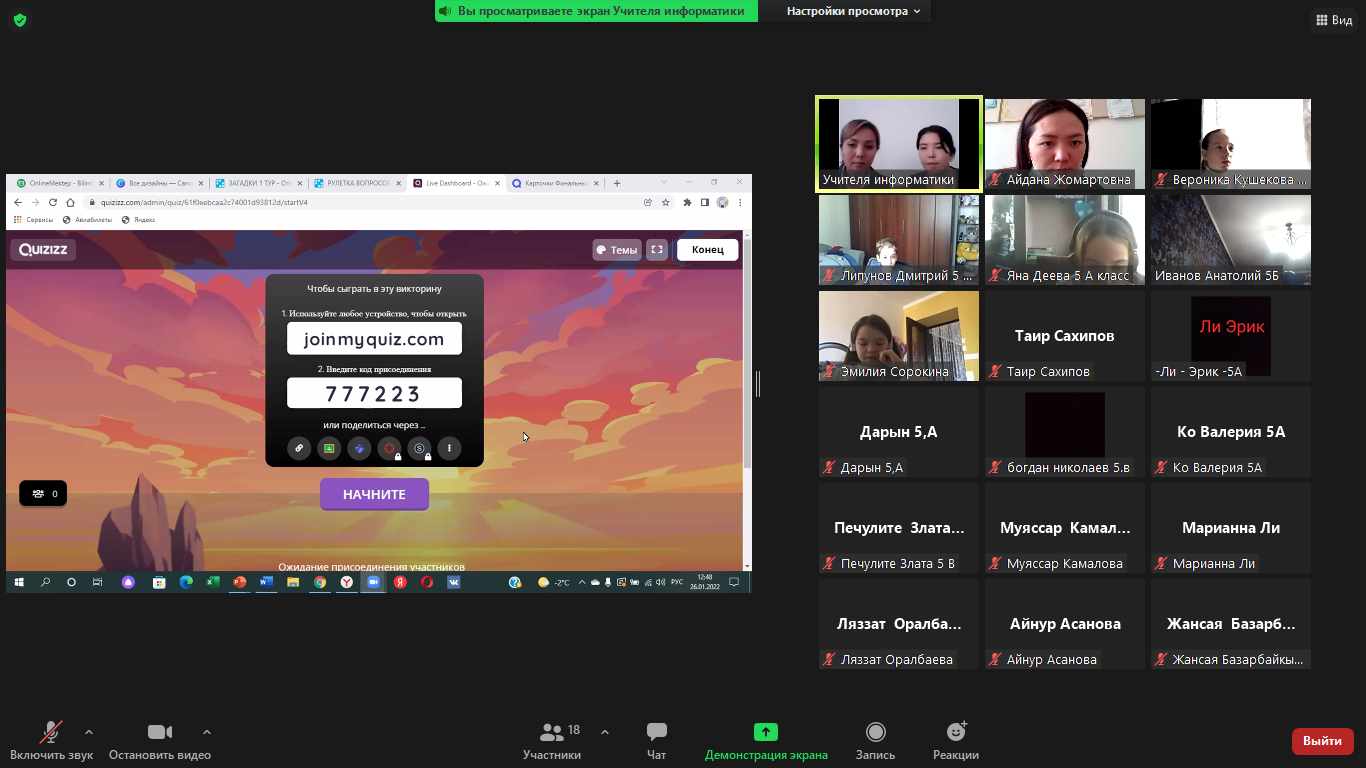Click the green encryption shield icon

click(x=20, y=20)
